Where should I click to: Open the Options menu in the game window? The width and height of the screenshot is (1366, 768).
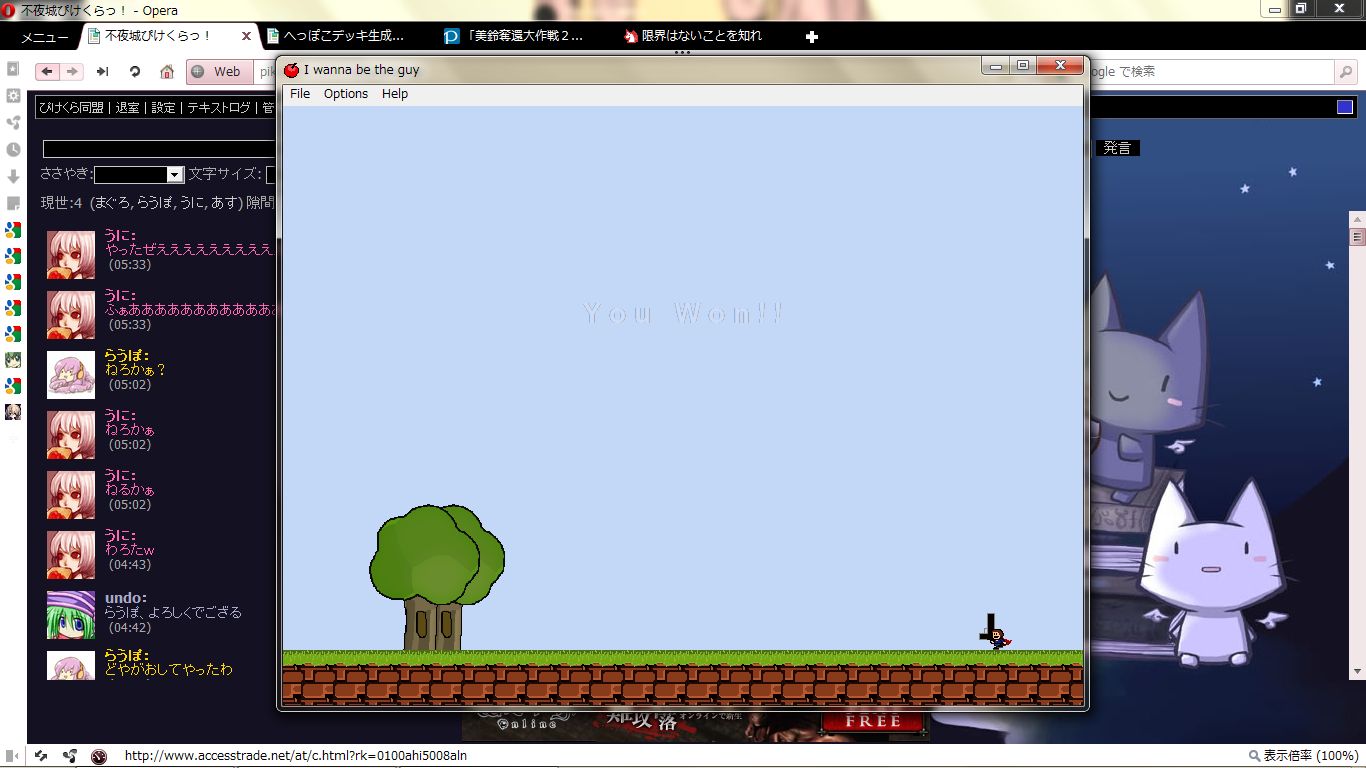346,94
